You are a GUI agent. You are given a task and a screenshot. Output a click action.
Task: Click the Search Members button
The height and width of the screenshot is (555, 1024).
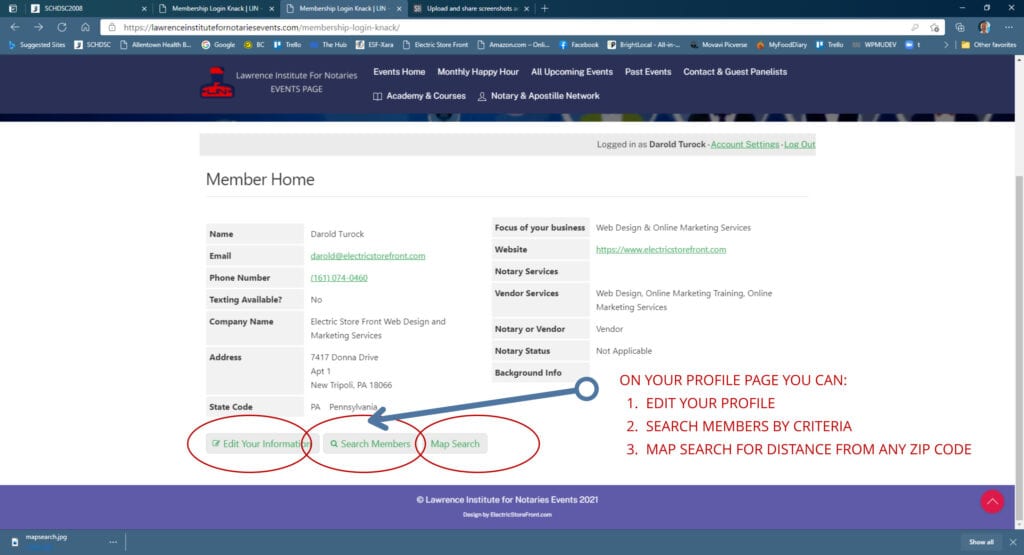pyautogui.click(x=370, y=444)
